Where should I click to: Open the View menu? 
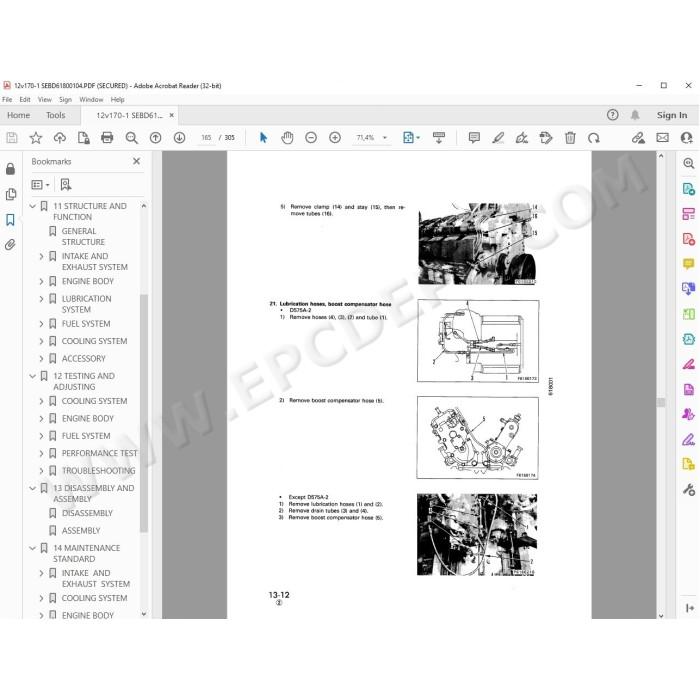[45, 100]
